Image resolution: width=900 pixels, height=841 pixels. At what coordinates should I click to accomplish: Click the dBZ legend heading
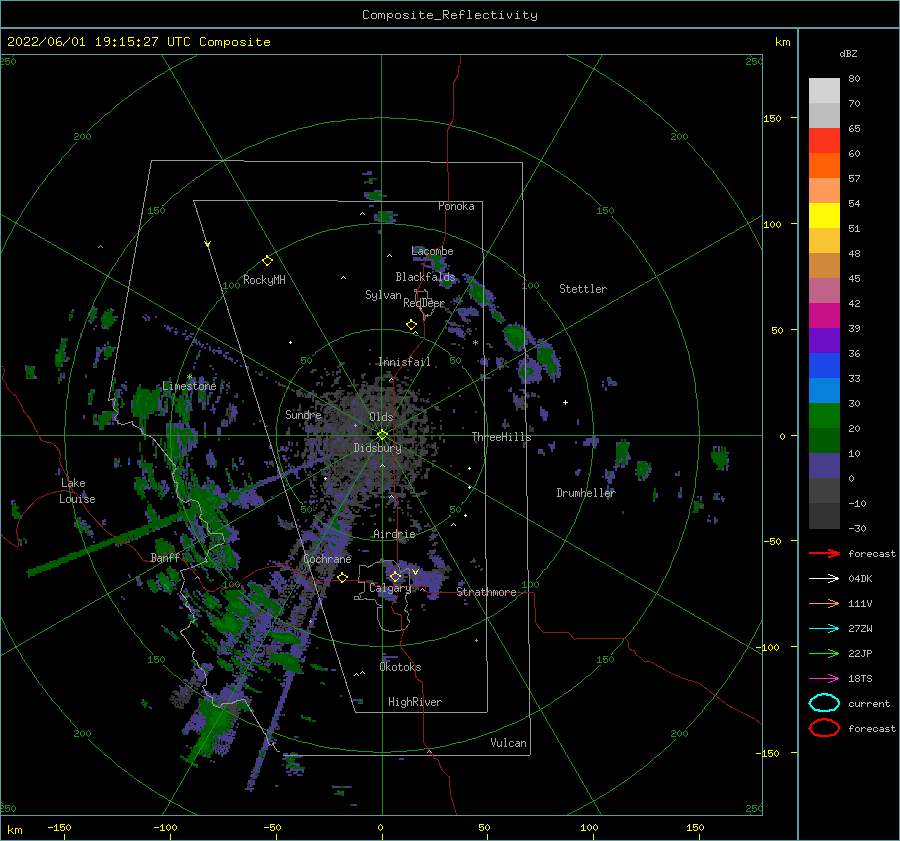(x=848, y=53)
